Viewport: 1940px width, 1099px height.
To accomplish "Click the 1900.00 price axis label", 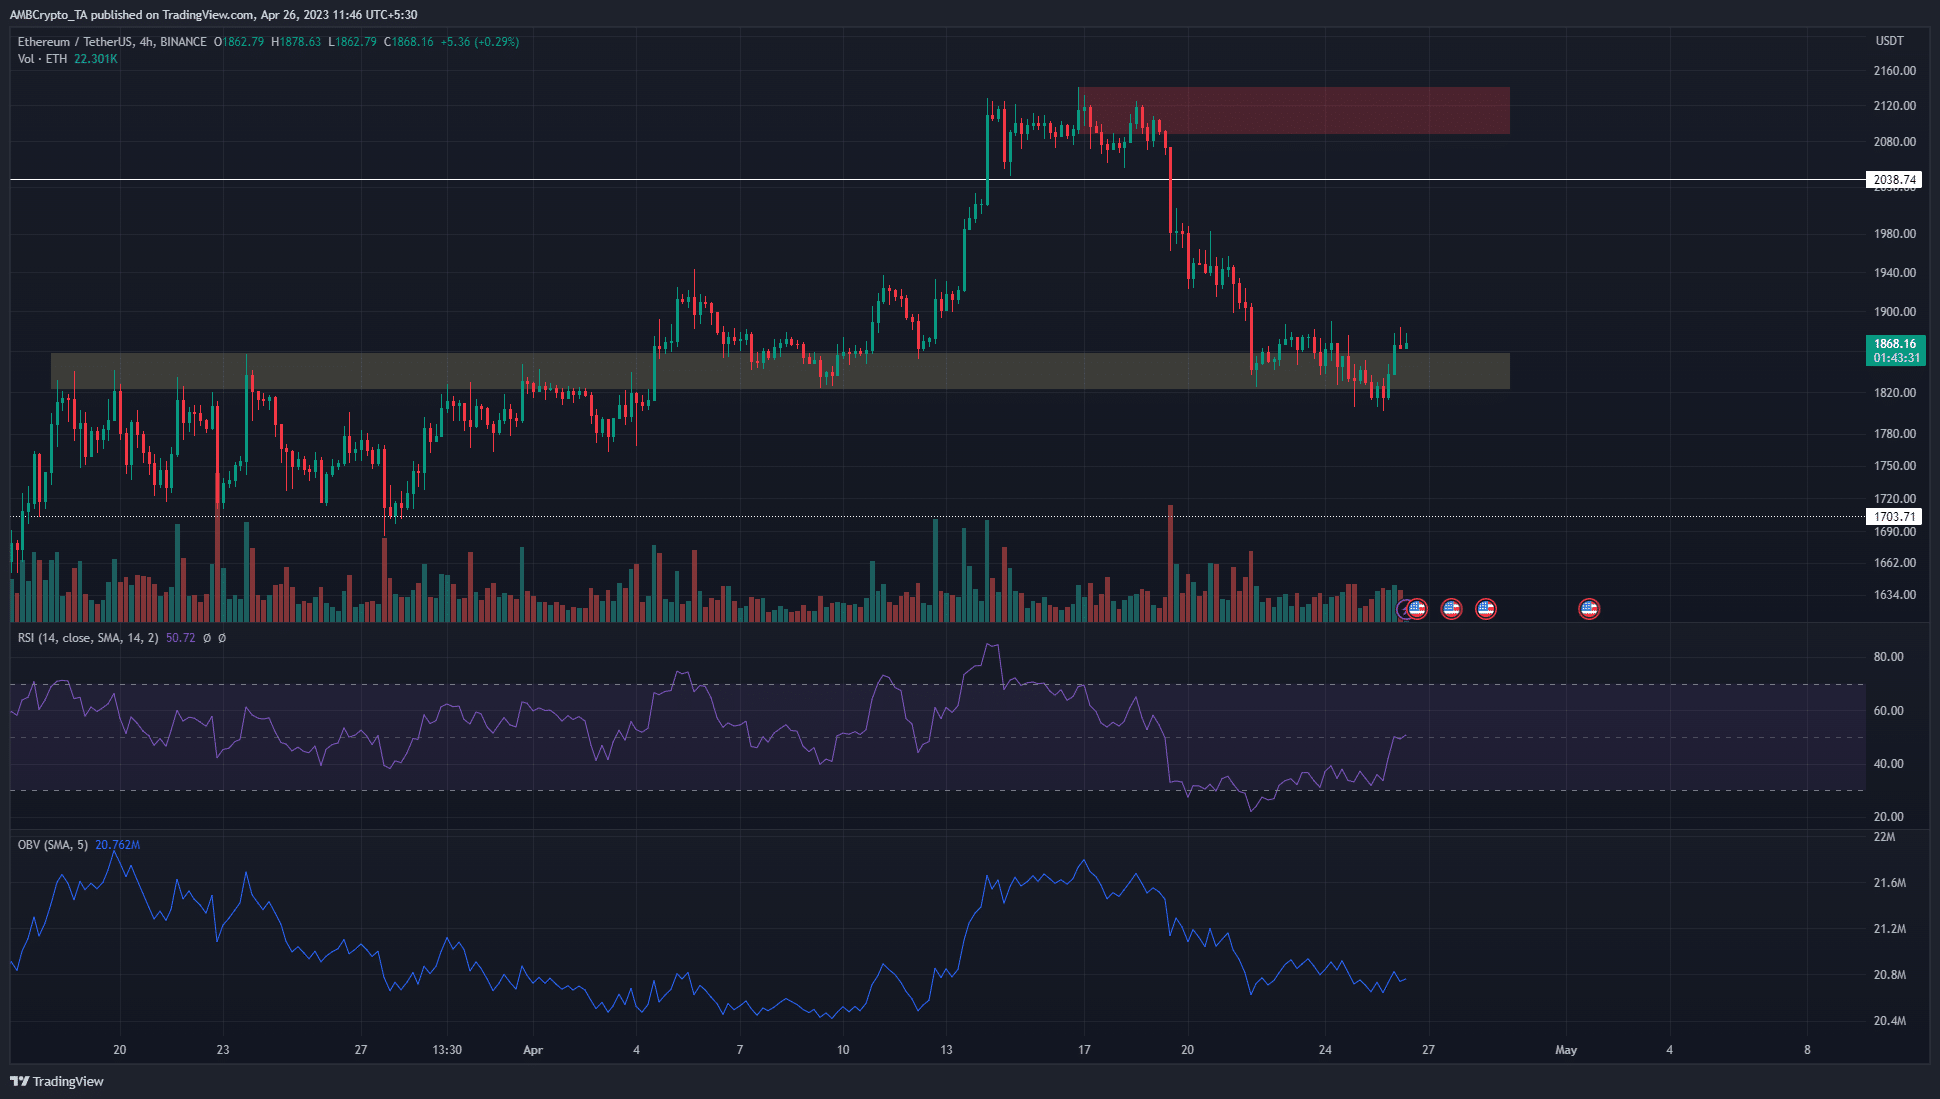I will [x=1895, y=312].
